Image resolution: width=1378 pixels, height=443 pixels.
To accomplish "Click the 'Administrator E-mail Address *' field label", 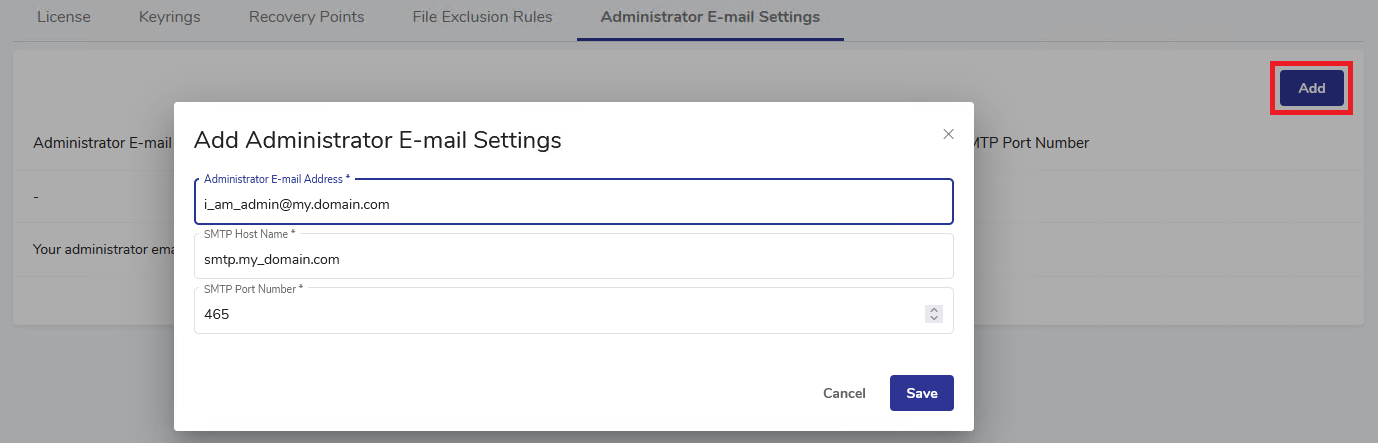I will coord(277,179).
